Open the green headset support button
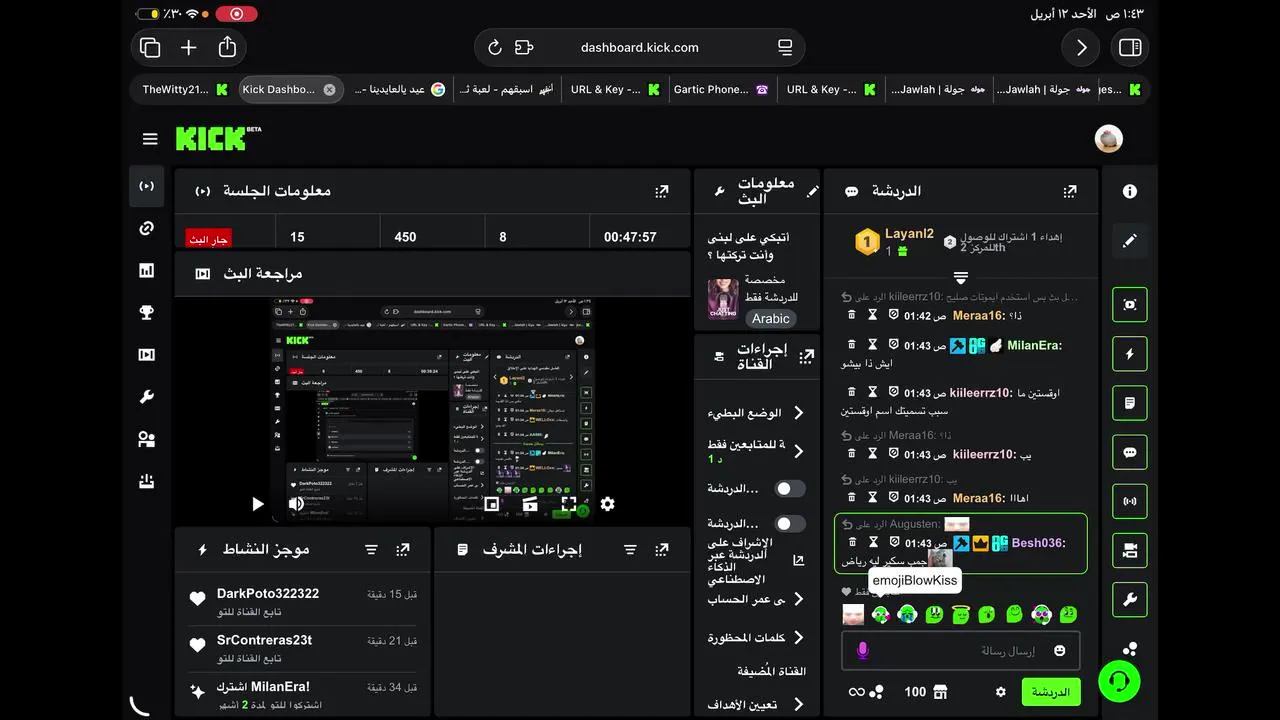Viewport: 1280px width, 720px height. pos(1119,681)
